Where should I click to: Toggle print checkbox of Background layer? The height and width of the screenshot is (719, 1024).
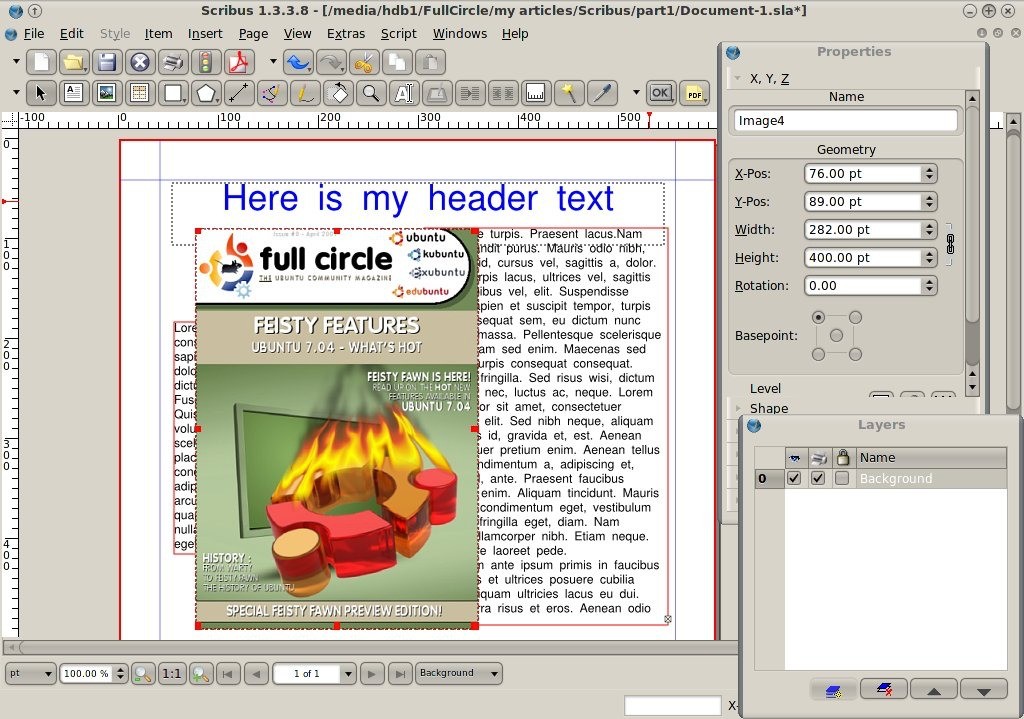tap(818, 478)
